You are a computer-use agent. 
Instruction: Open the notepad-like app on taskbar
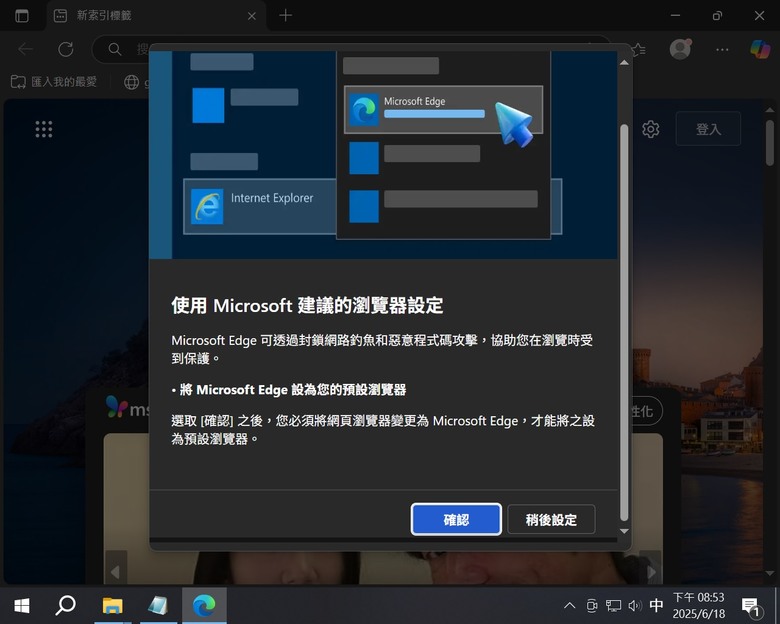pyautogui.click(x=158, y=606)
